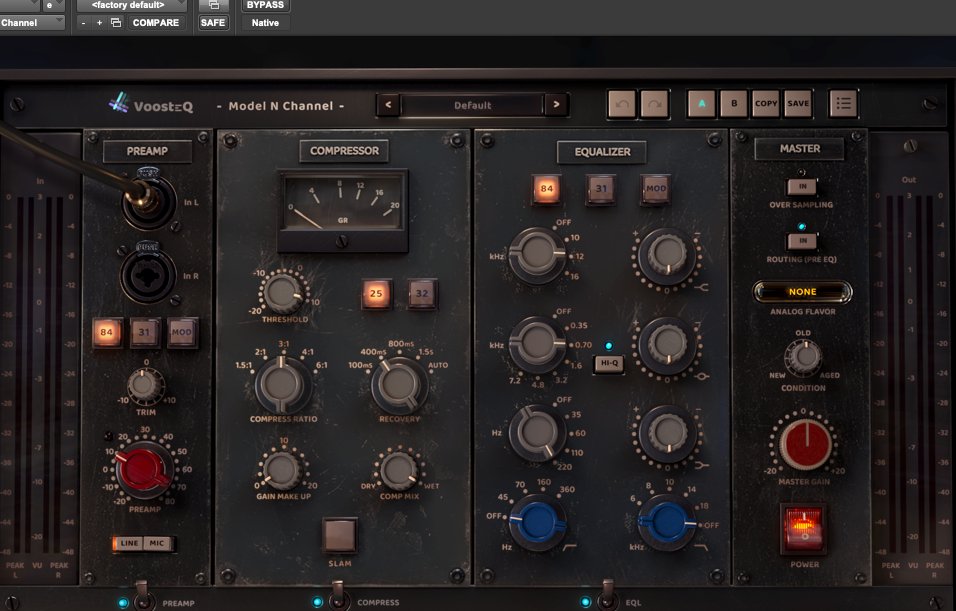956x611 pixels.
Task: Toggle the red POWER switch
Action: click(804, 529)
